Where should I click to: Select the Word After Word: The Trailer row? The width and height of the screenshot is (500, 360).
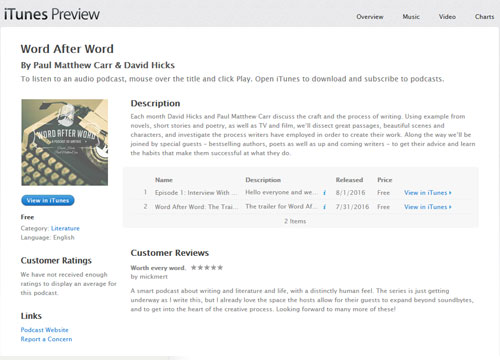point(300,207)
